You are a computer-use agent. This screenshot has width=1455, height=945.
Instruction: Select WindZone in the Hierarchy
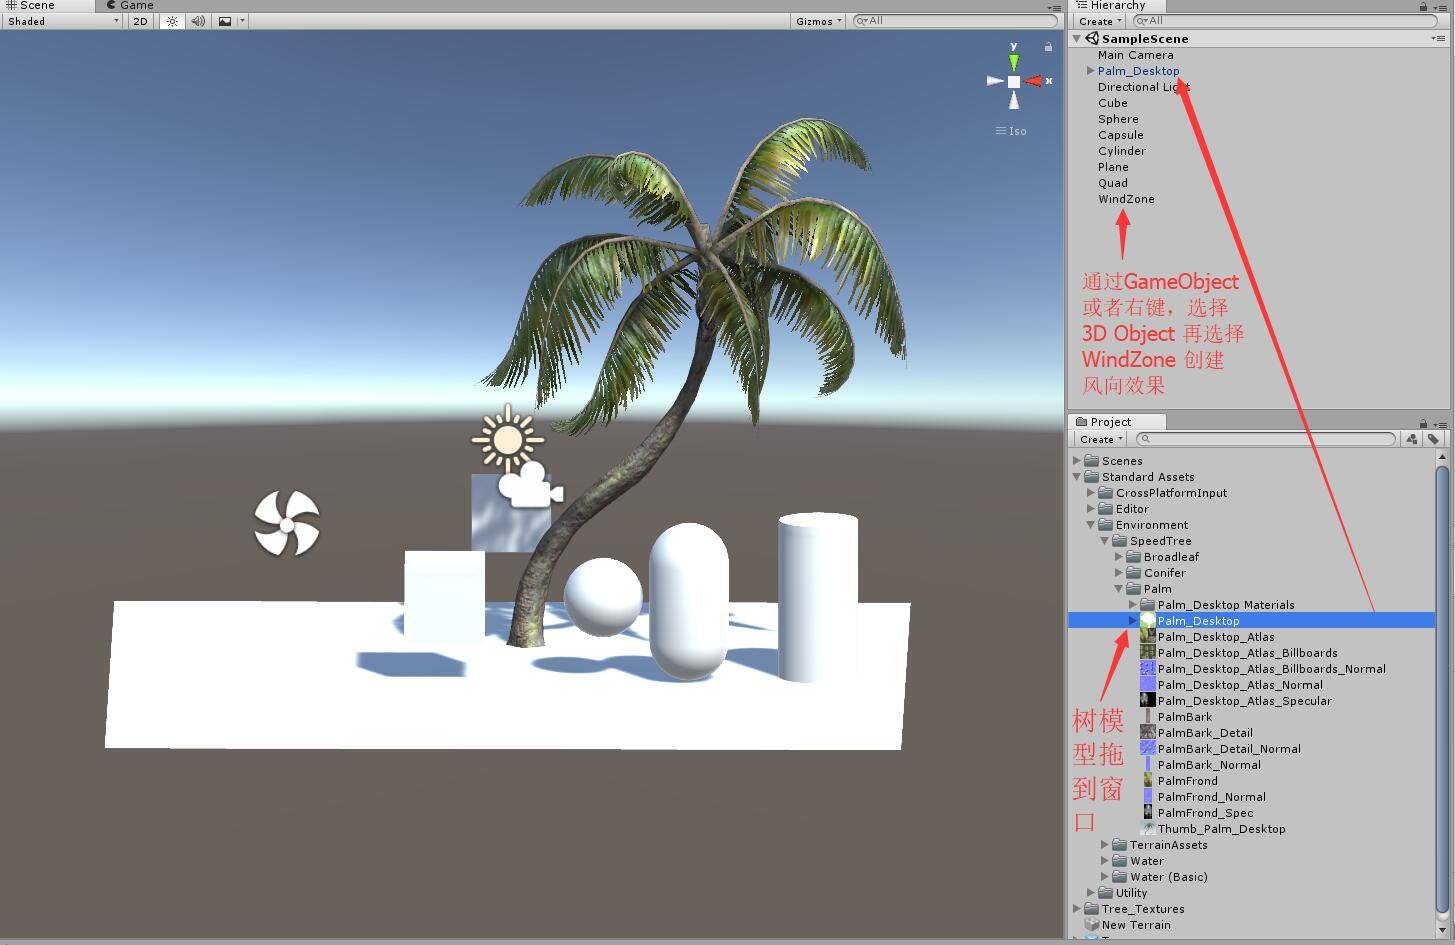[x=1126, y=199]
